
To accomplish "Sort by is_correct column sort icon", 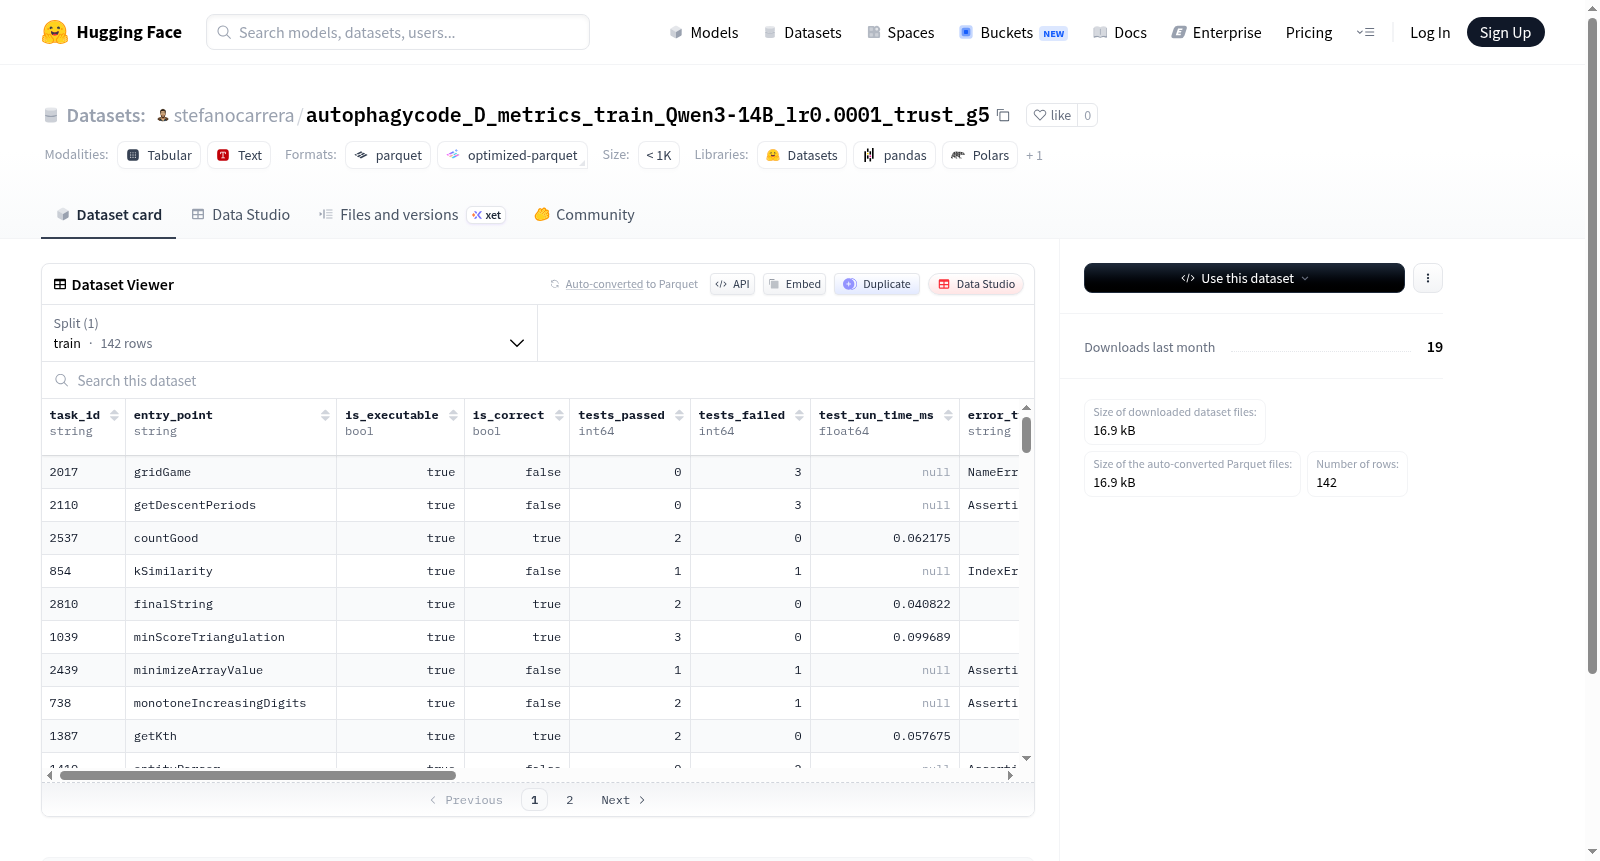I will pos(559,415).
